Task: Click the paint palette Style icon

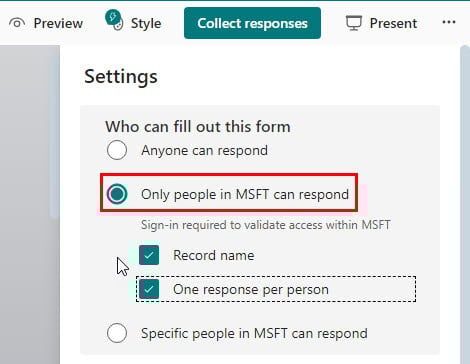Action: (x=114, y=20)
